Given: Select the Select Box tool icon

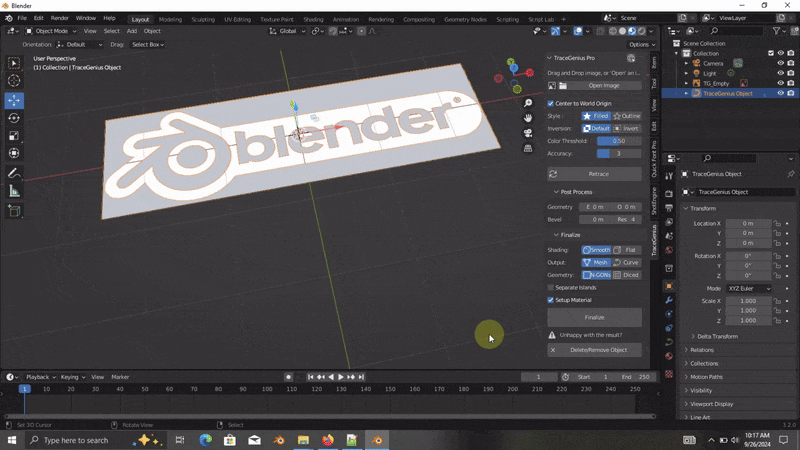Looking at the screenshot, I should [14, 63].
